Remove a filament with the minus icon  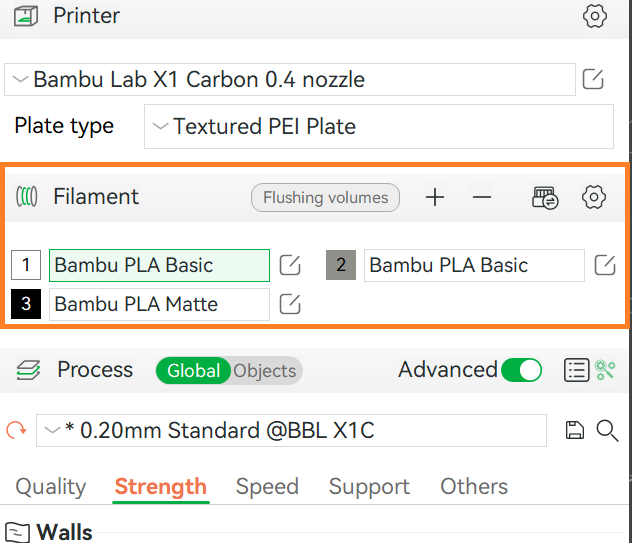point(482,197)
